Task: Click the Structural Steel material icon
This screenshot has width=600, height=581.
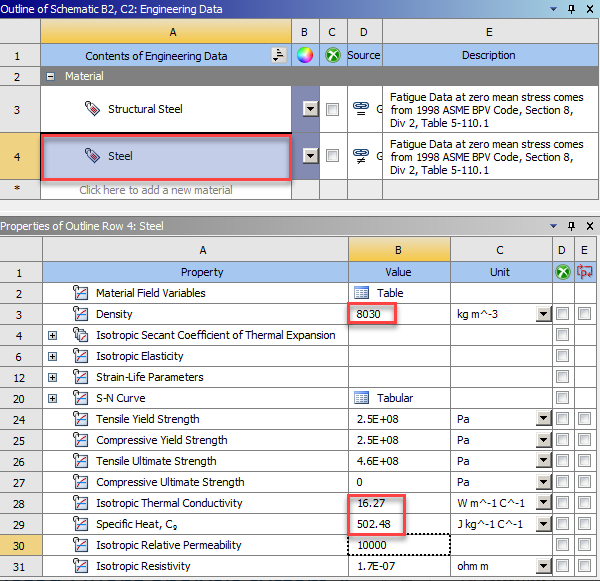Action: 94,109
